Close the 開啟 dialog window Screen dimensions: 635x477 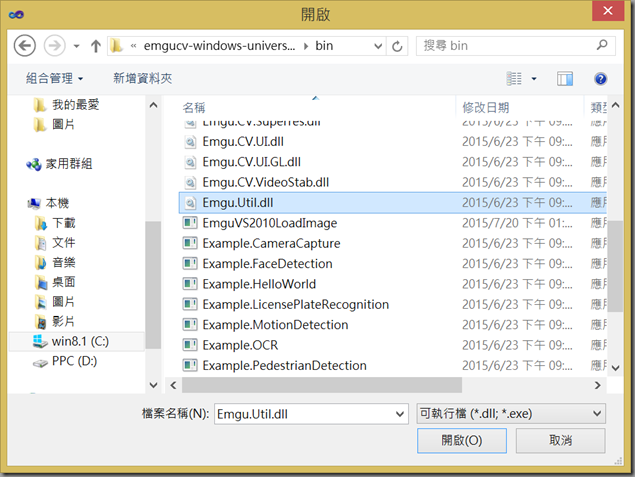pos(607,11)
